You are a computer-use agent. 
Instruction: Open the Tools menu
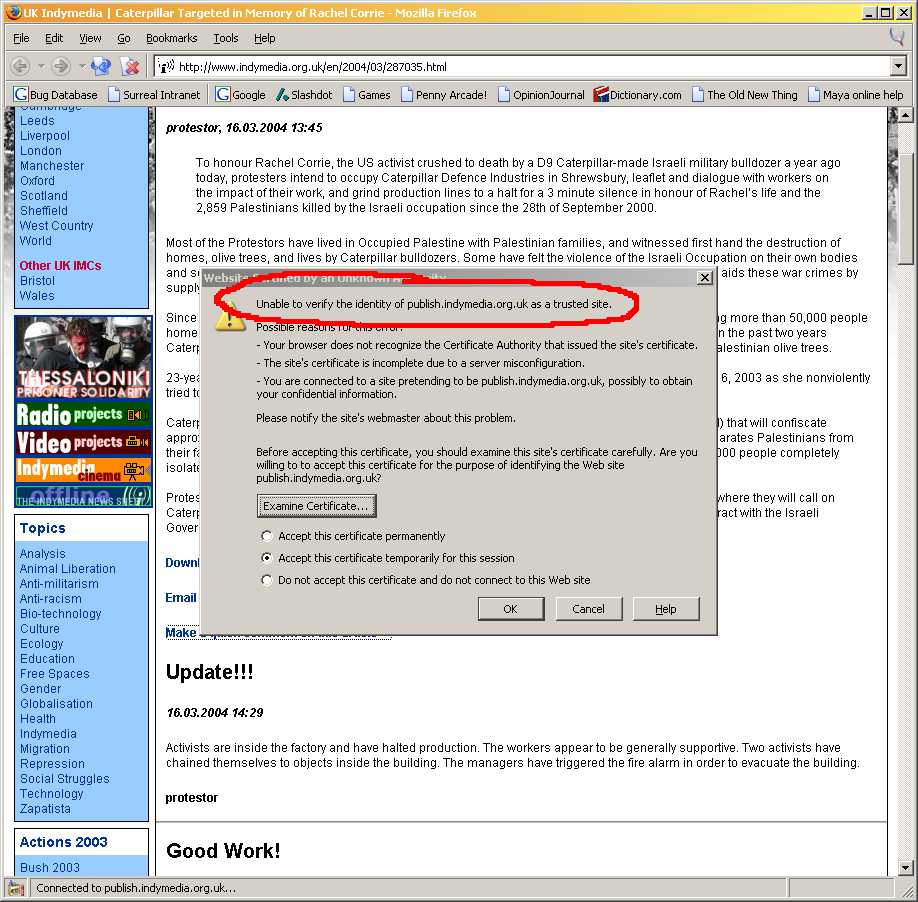point(225,38)
